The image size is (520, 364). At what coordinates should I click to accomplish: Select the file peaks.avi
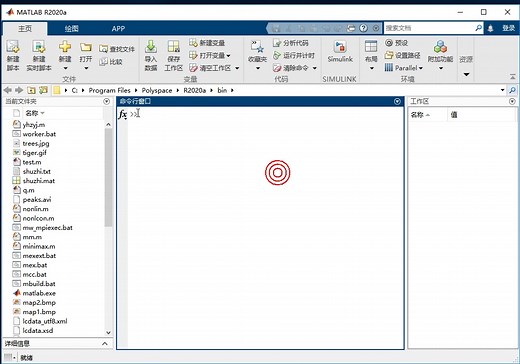(x=37, y=199)
